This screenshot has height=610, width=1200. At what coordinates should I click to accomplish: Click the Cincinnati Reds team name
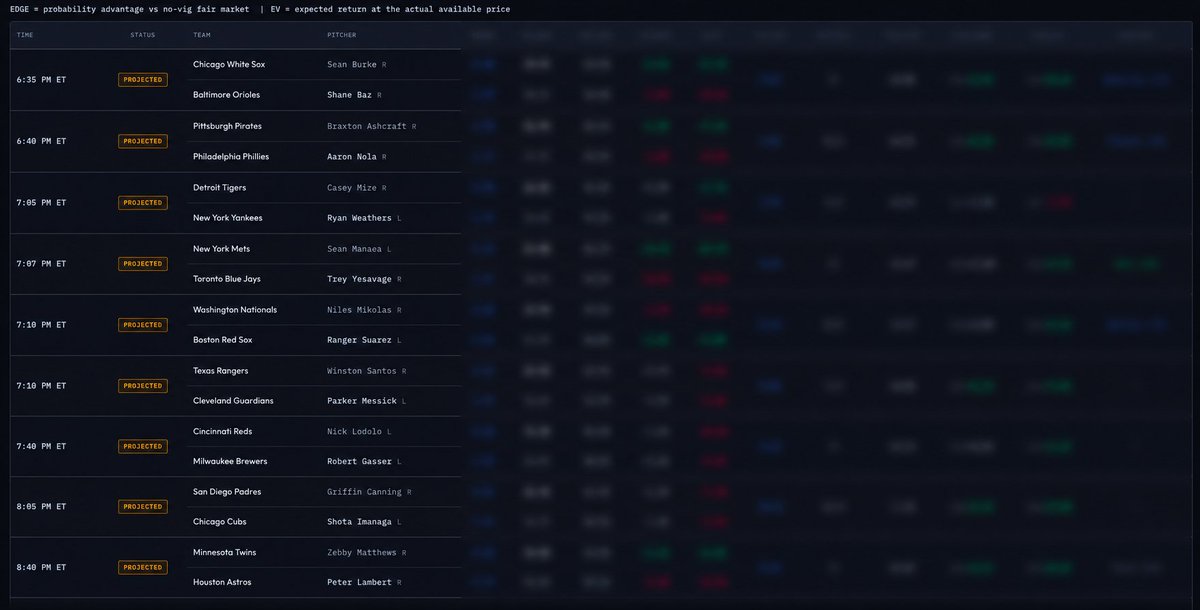(222, 431)
